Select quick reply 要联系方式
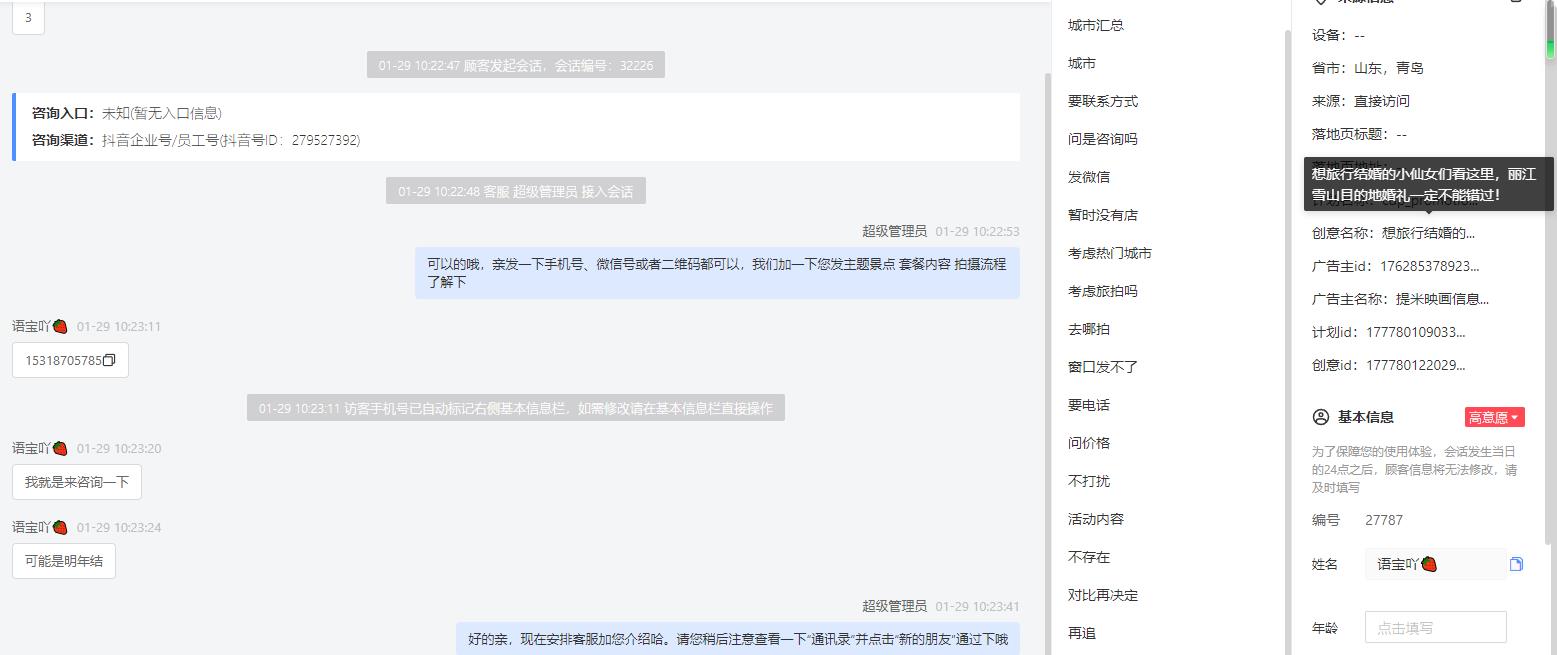Screen dimensions: 1557x655 (x=1102, y=101)
